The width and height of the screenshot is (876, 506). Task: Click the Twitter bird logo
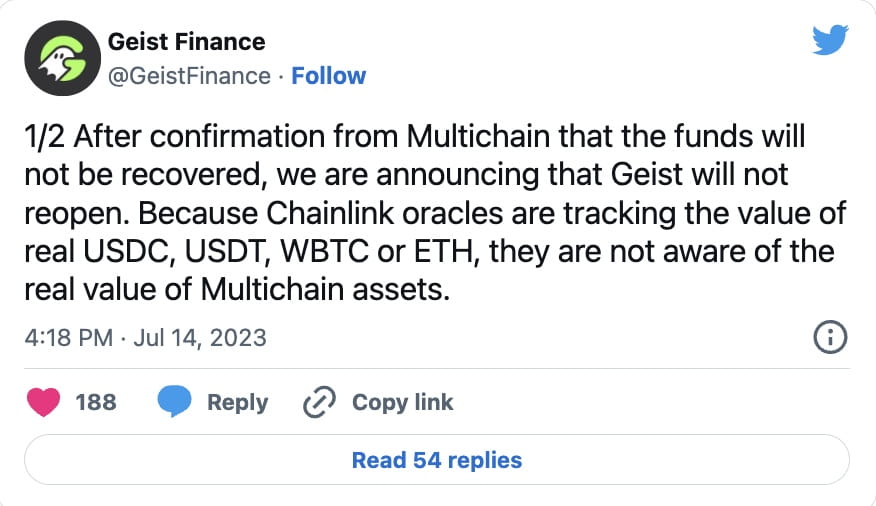tap(830, 41)
